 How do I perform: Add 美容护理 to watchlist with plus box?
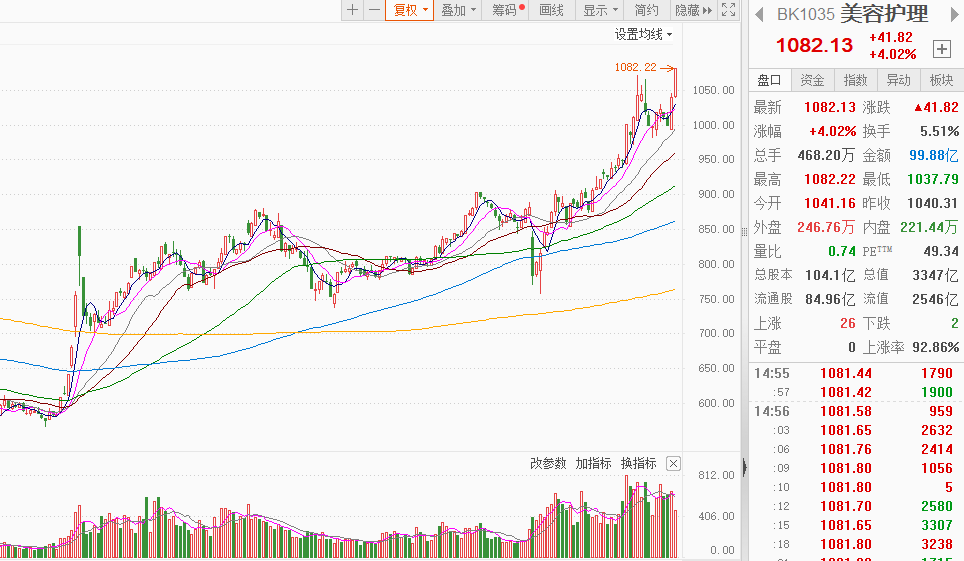click(x=941, y=48)
